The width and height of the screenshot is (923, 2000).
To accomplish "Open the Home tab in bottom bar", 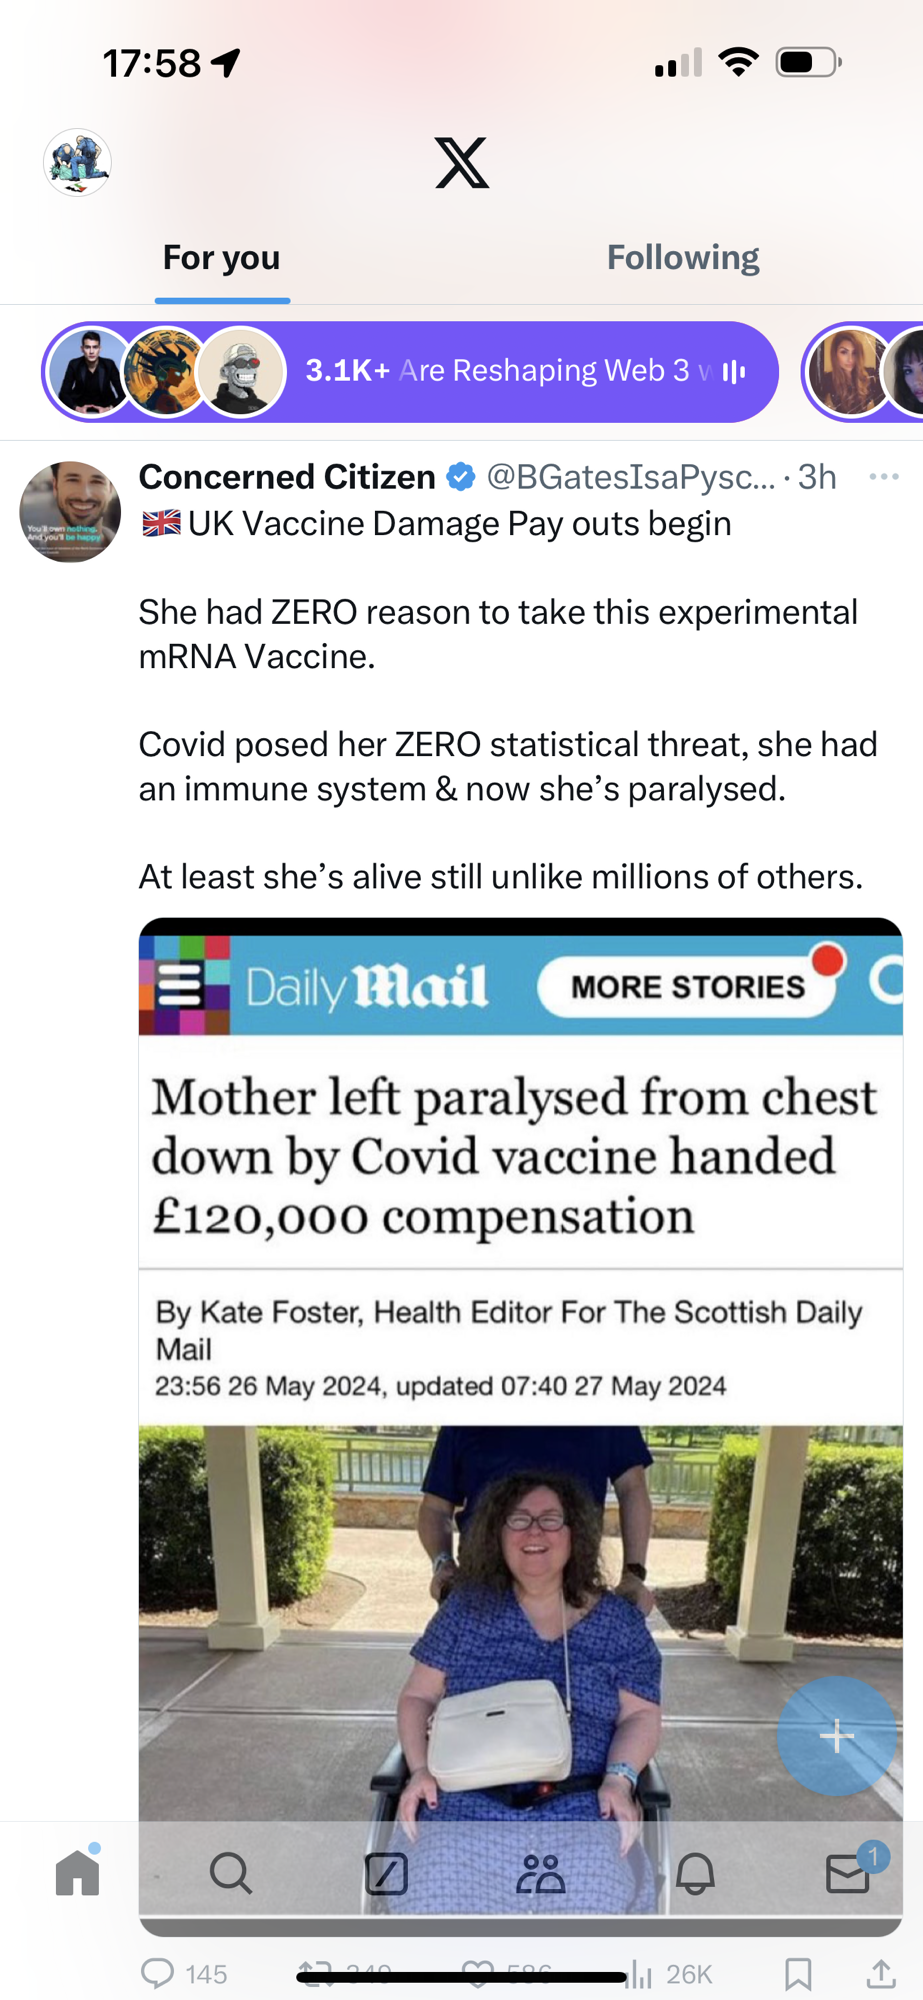I will pyautogui.click(x=77, y=1872).
